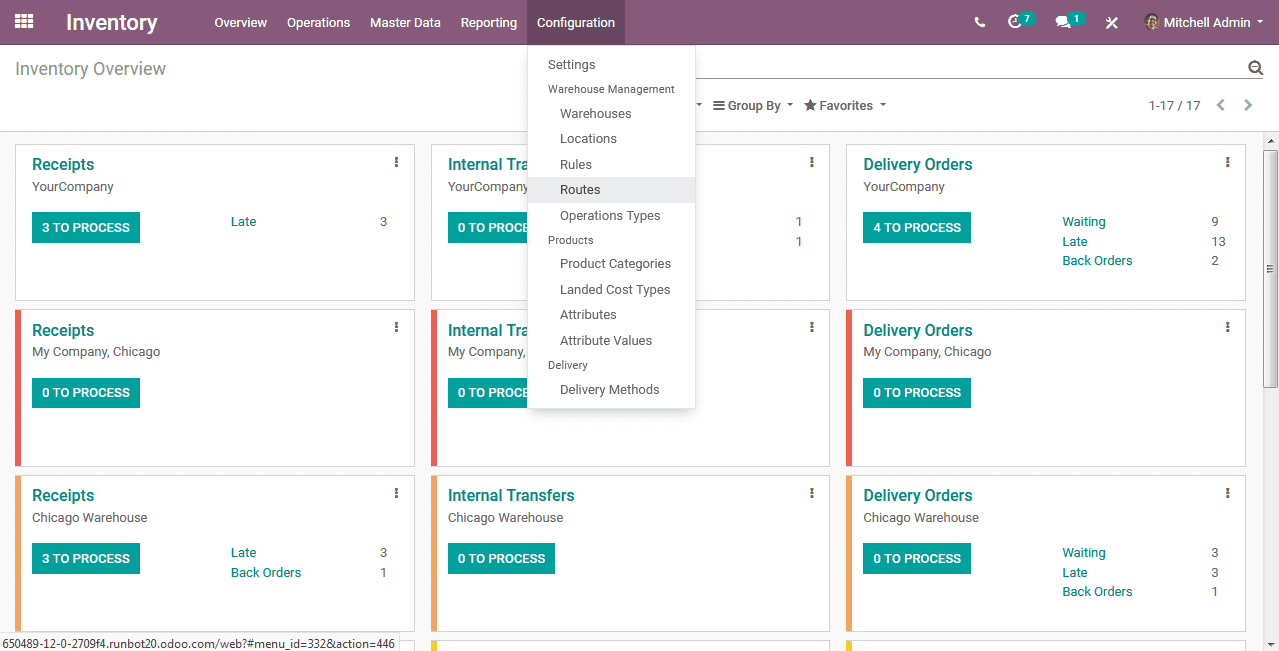This screenshot has height=651, width=1279.
Task: Click 3 TO PROCESS on YourCompany Receipts
Action: 86,227
